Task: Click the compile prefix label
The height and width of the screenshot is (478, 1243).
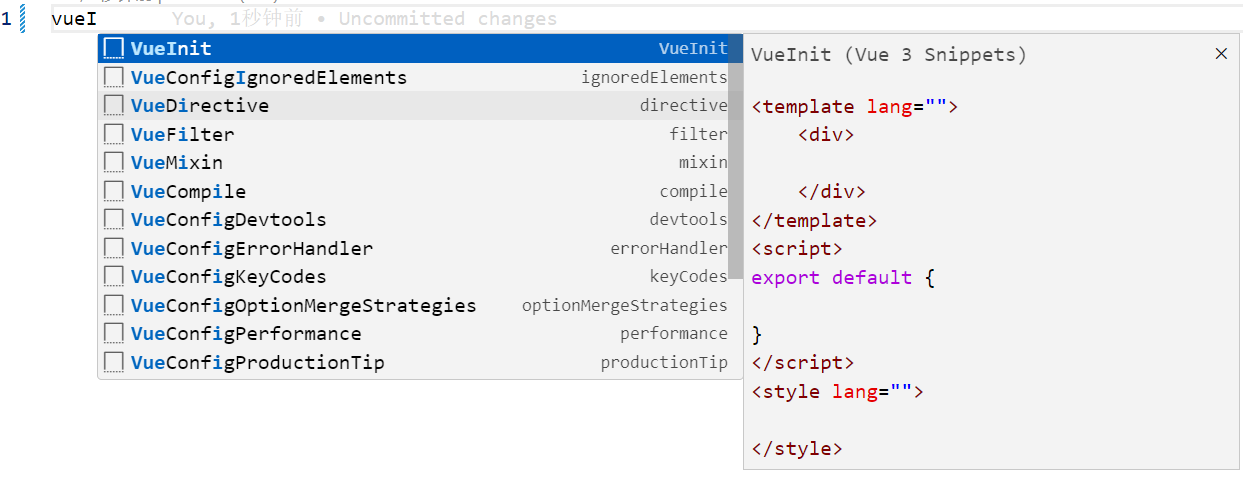Action: (694, 191)
